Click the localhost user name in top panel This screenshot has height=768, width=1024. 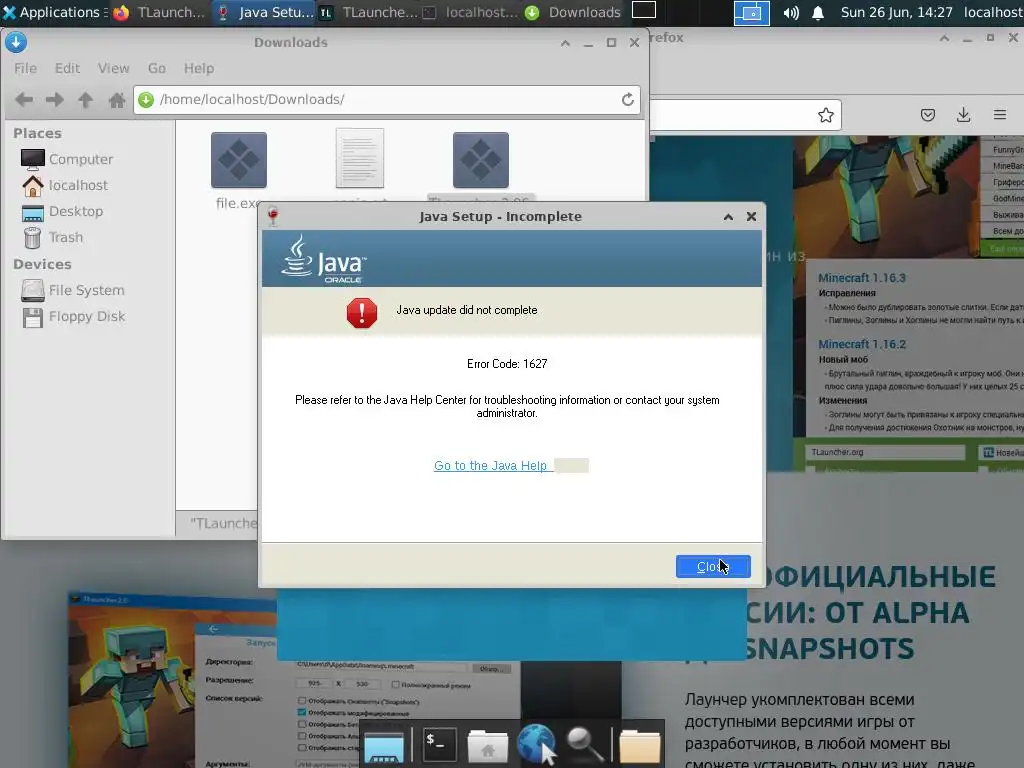pos(993,12)
